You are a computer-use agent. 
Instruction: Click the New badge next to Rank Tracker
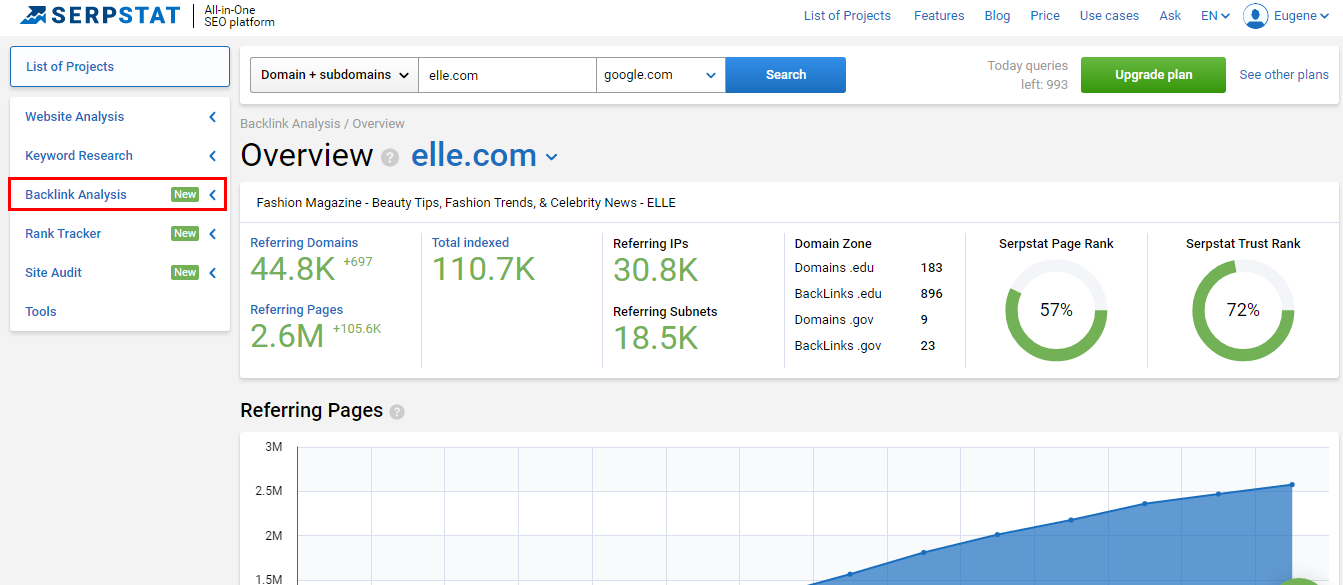pos(185,234)
